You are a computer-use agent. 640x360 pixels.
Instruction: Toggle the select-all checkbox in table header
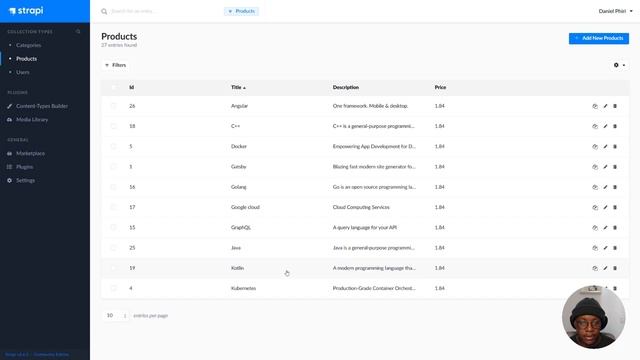(x=113, y=87)
